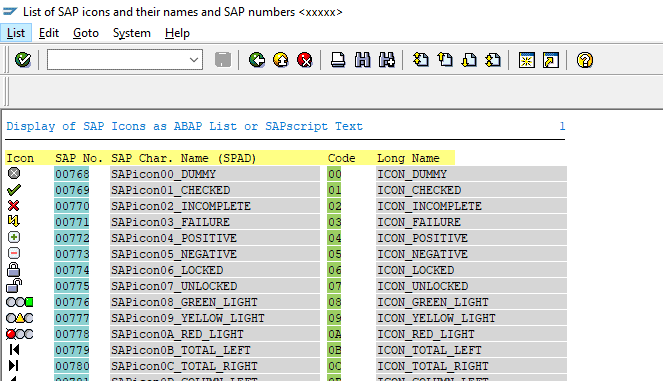Image resolution: width=663 pixels, height=381 pixels.
Task: Click the green checkmark ICON_CHECKED icon
Action: coord(14,190)
